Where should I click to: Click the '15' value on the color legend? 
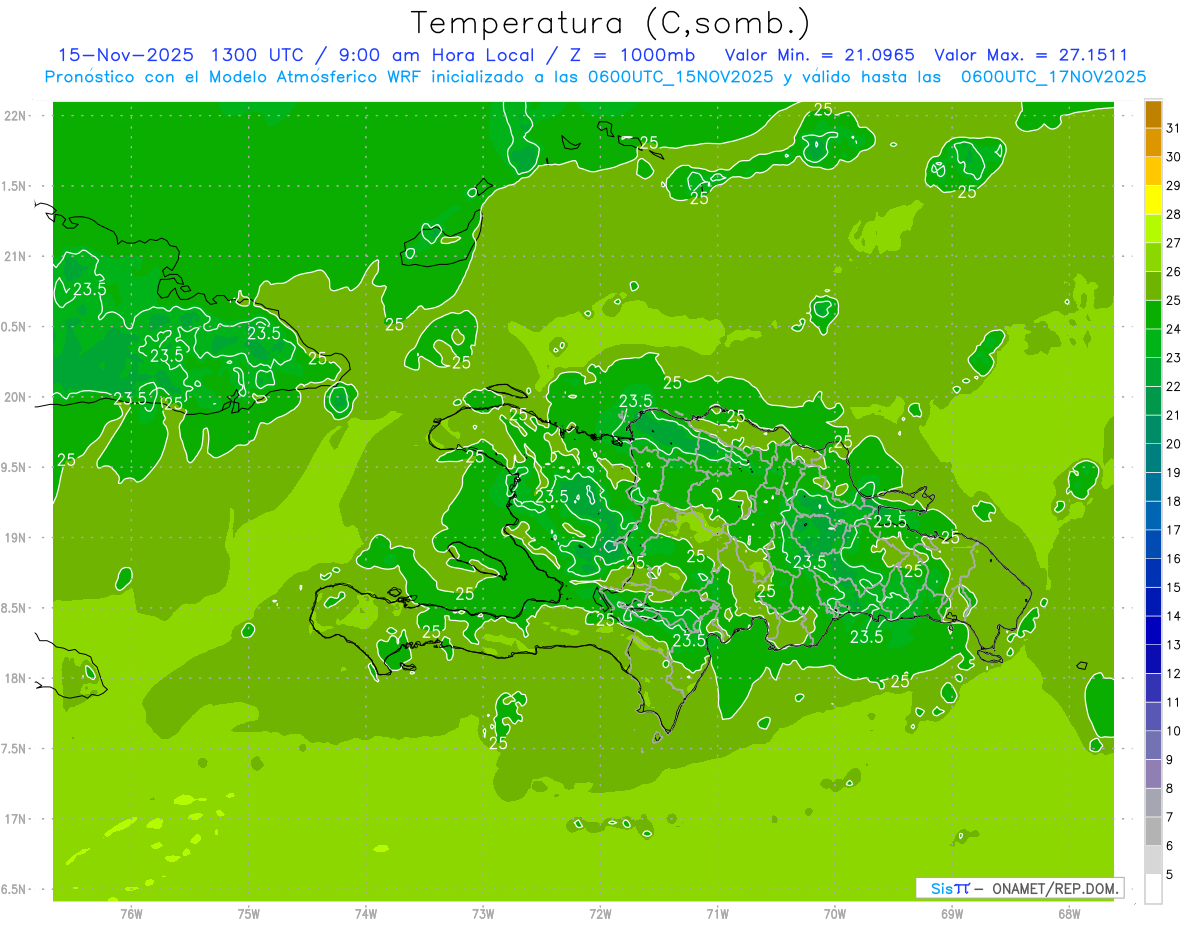coord(1174,588)
